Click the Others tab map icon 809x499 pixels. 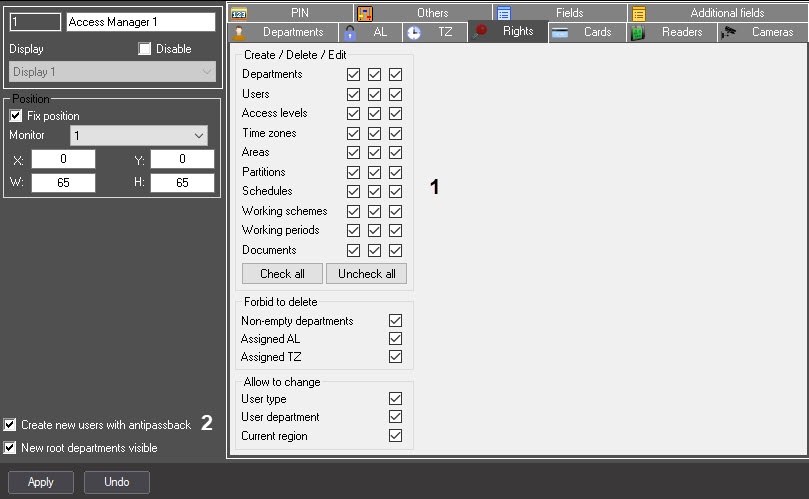[x=365, y=13]
